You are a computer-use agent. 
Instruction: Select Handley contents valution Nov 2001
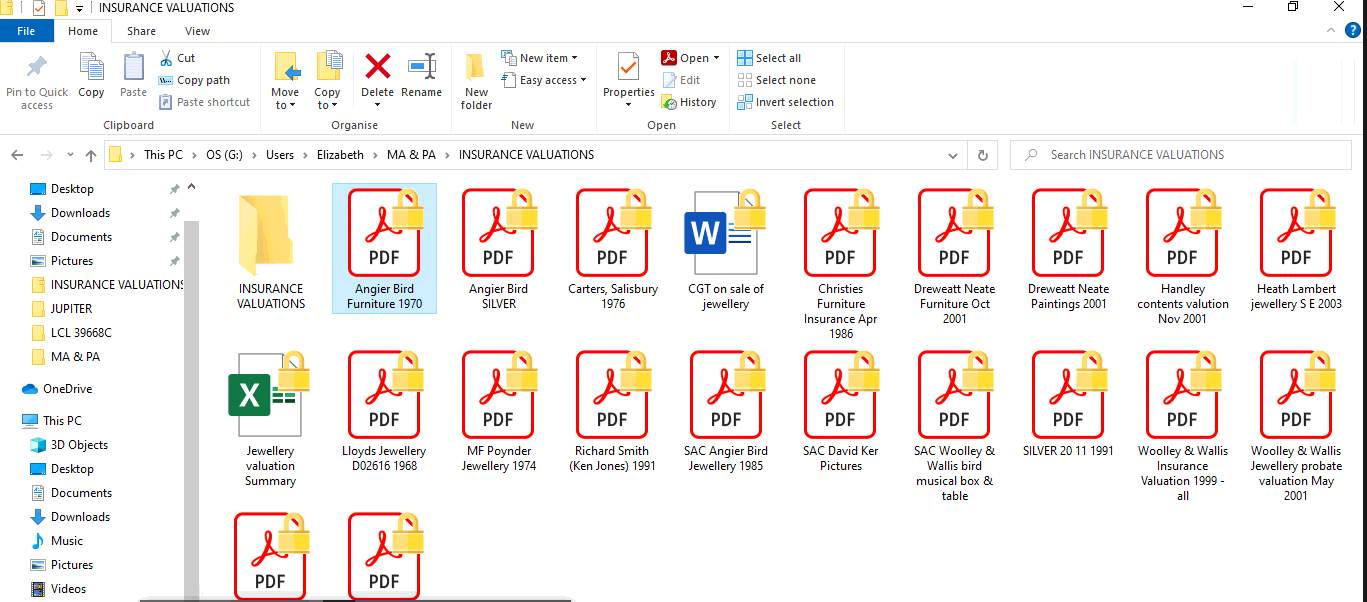click(x=1182, y=257)
